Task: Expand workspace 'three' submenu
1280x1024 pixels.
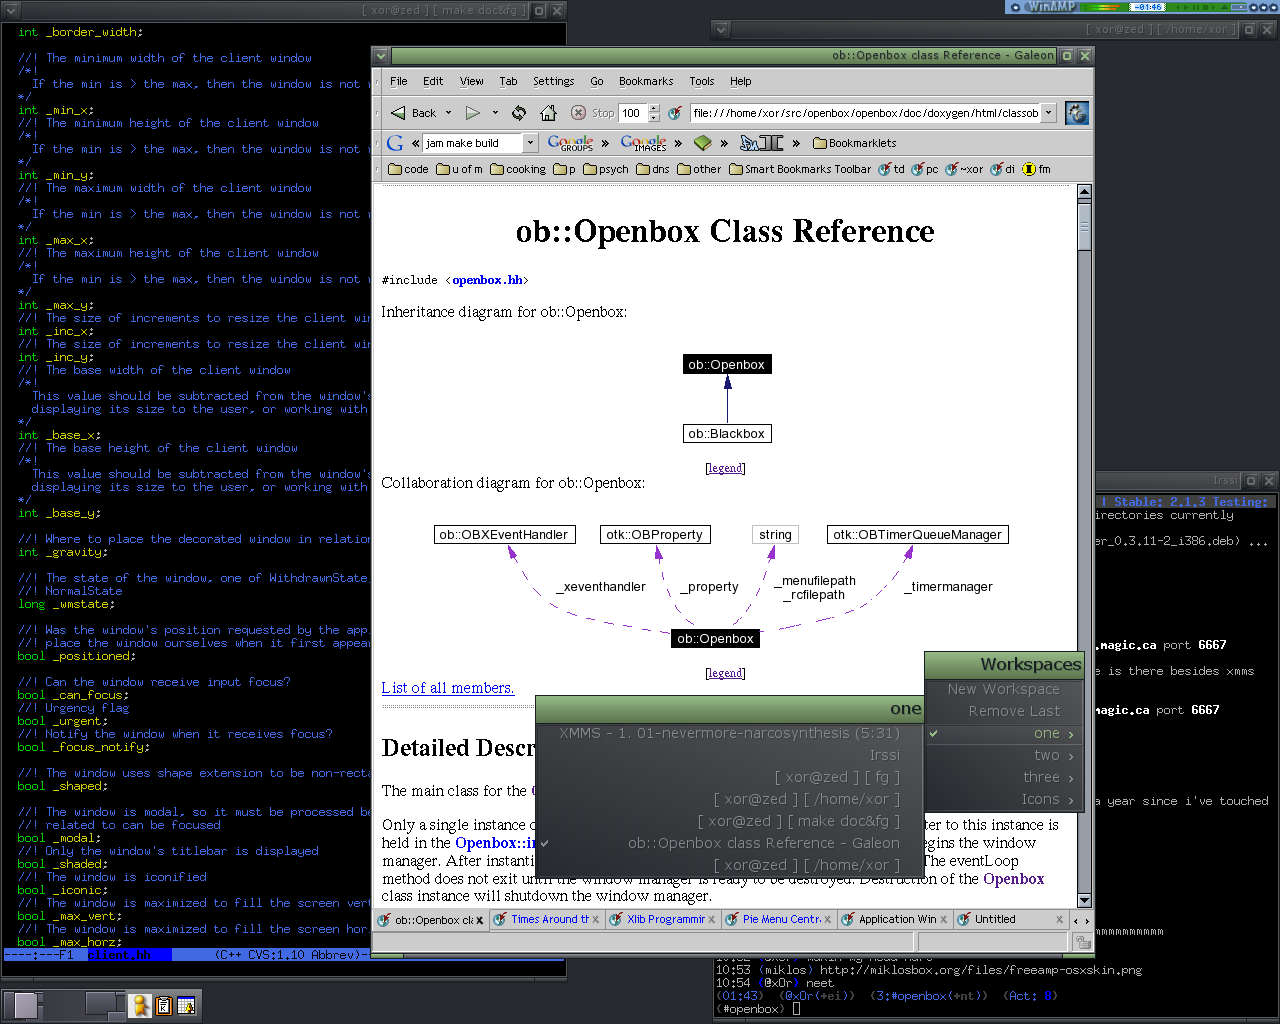Action: [x=1003, y=777]
